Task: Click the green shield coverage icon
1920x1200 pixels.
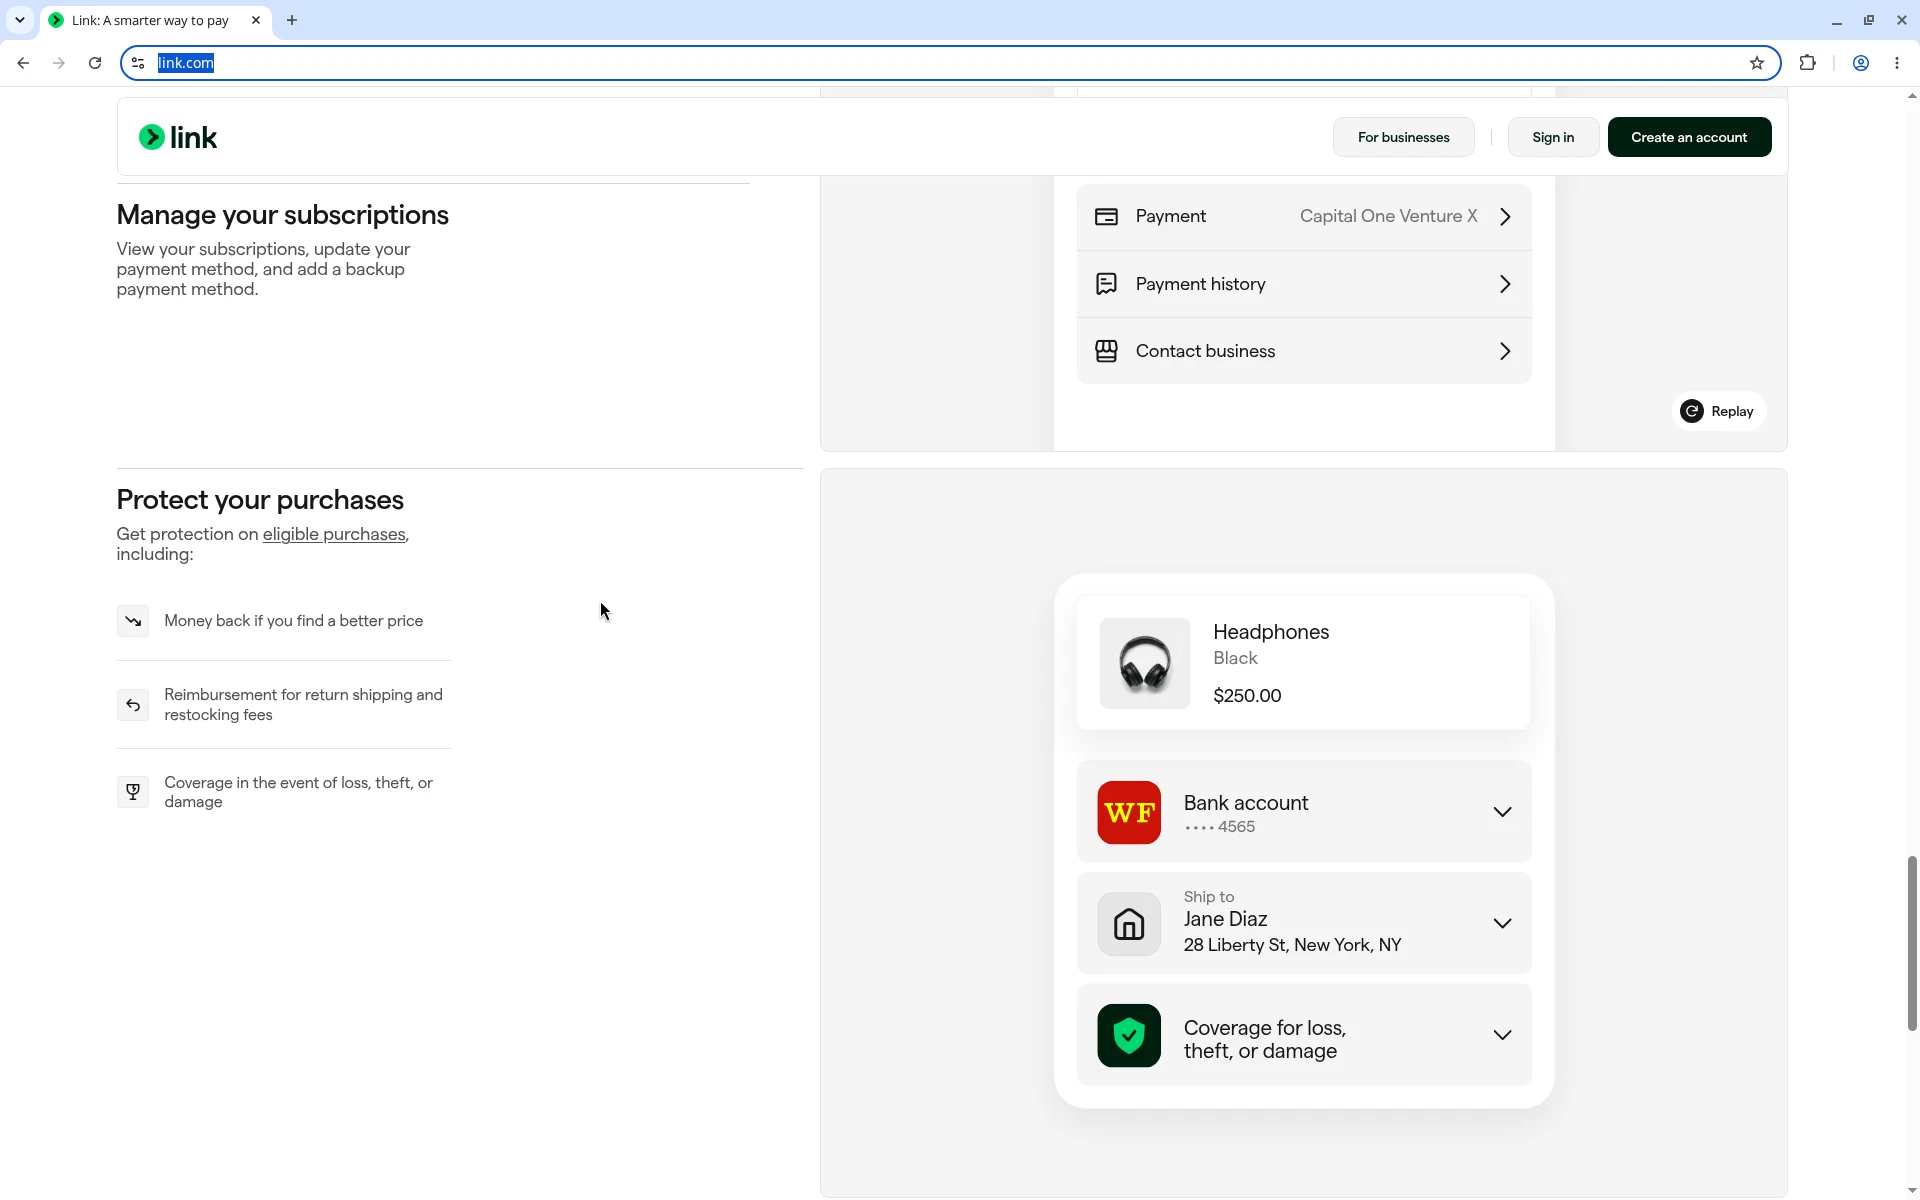Action: click(1129, 1036)
